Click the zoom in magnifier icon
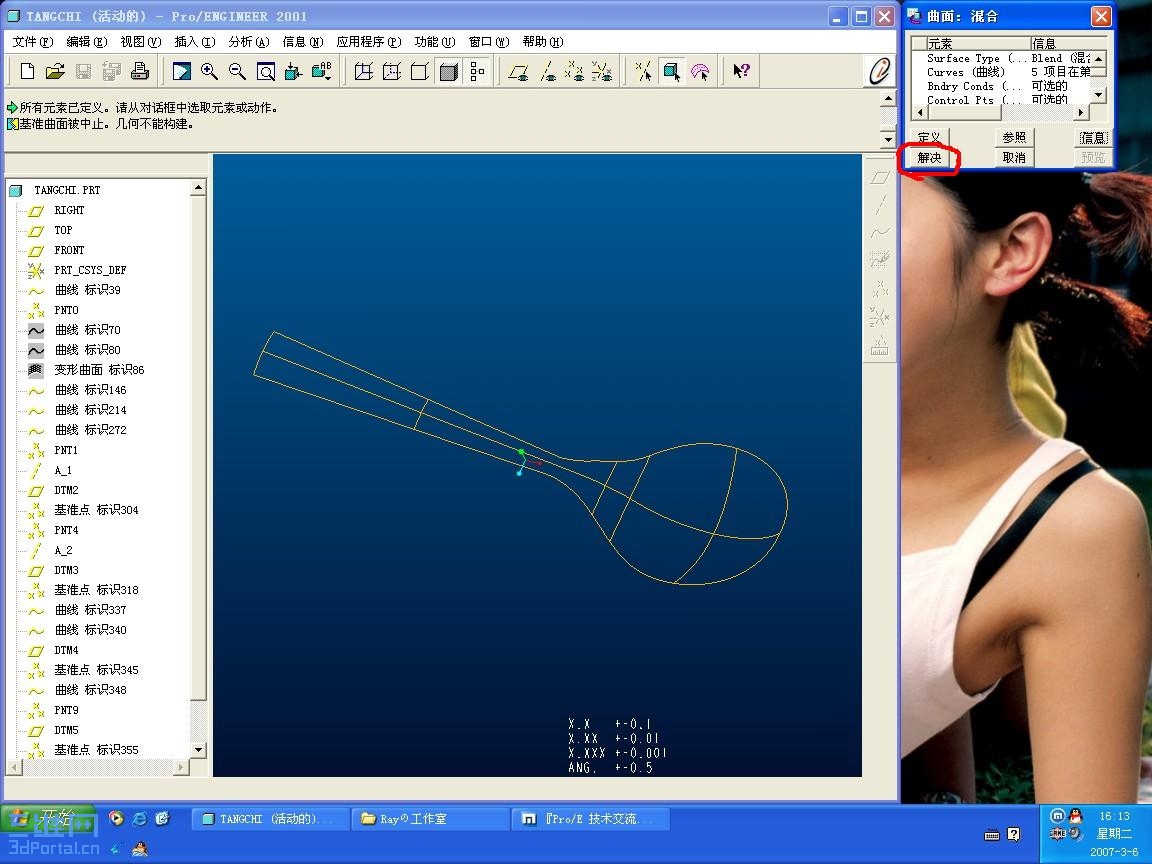The image size is (1152, 864). coord(209,71)
